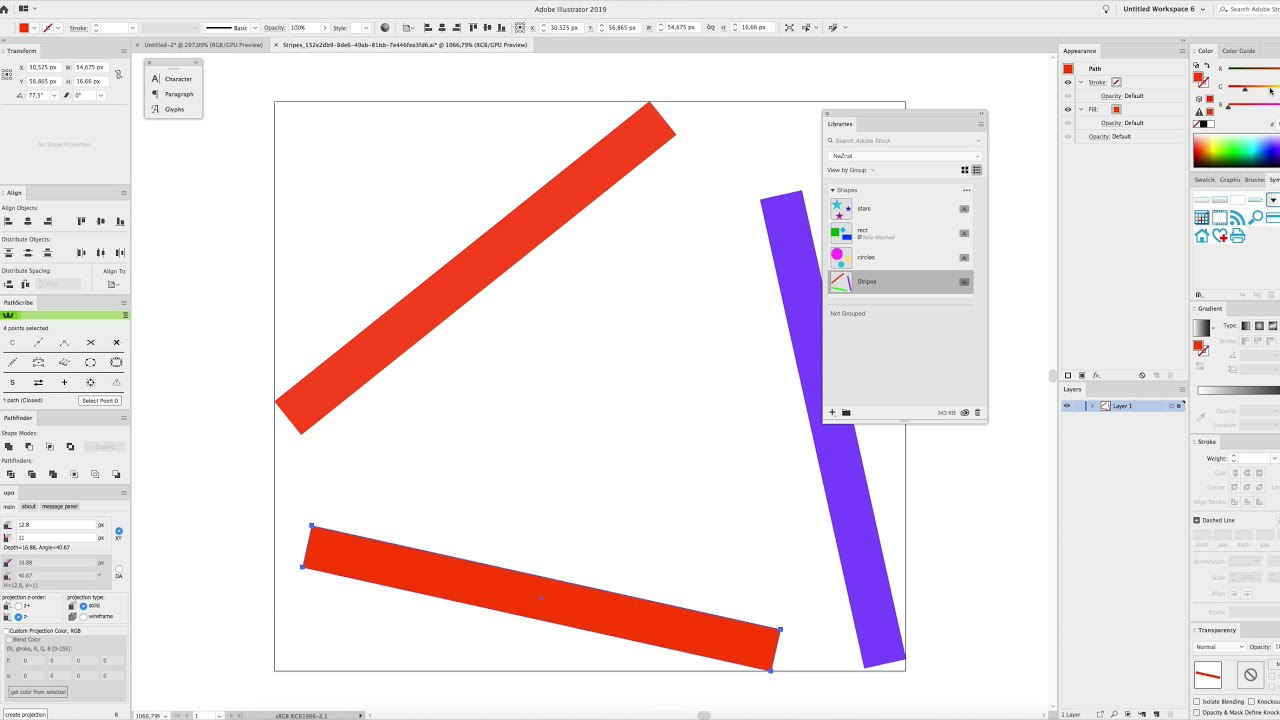Screen dimensions: 1280x720
Task: Open the Paragraph panel
Action: pos(172,94)
